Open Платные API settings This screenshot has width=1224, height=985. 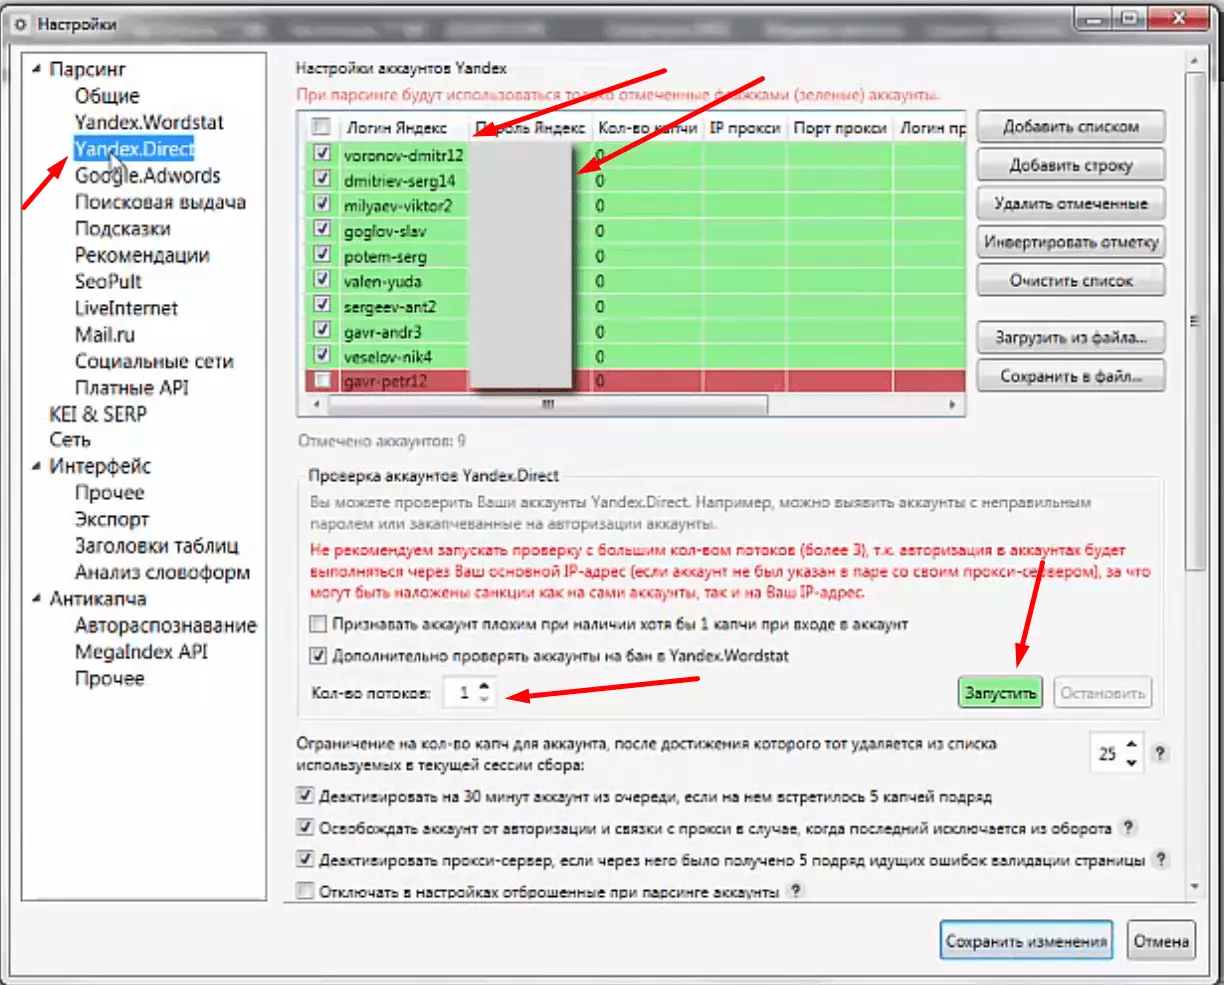pos(131,388)
